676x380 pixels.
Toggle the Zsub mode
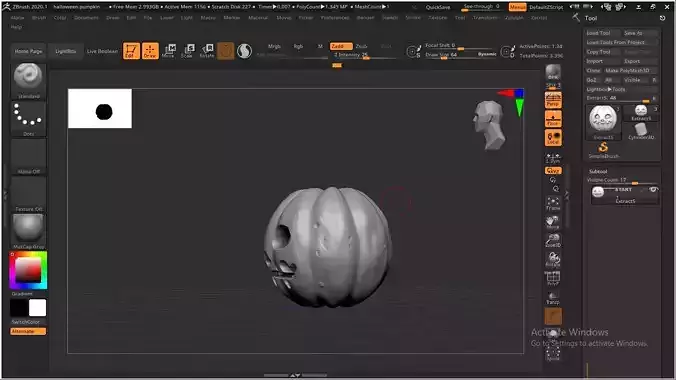[x=362, y=46]
